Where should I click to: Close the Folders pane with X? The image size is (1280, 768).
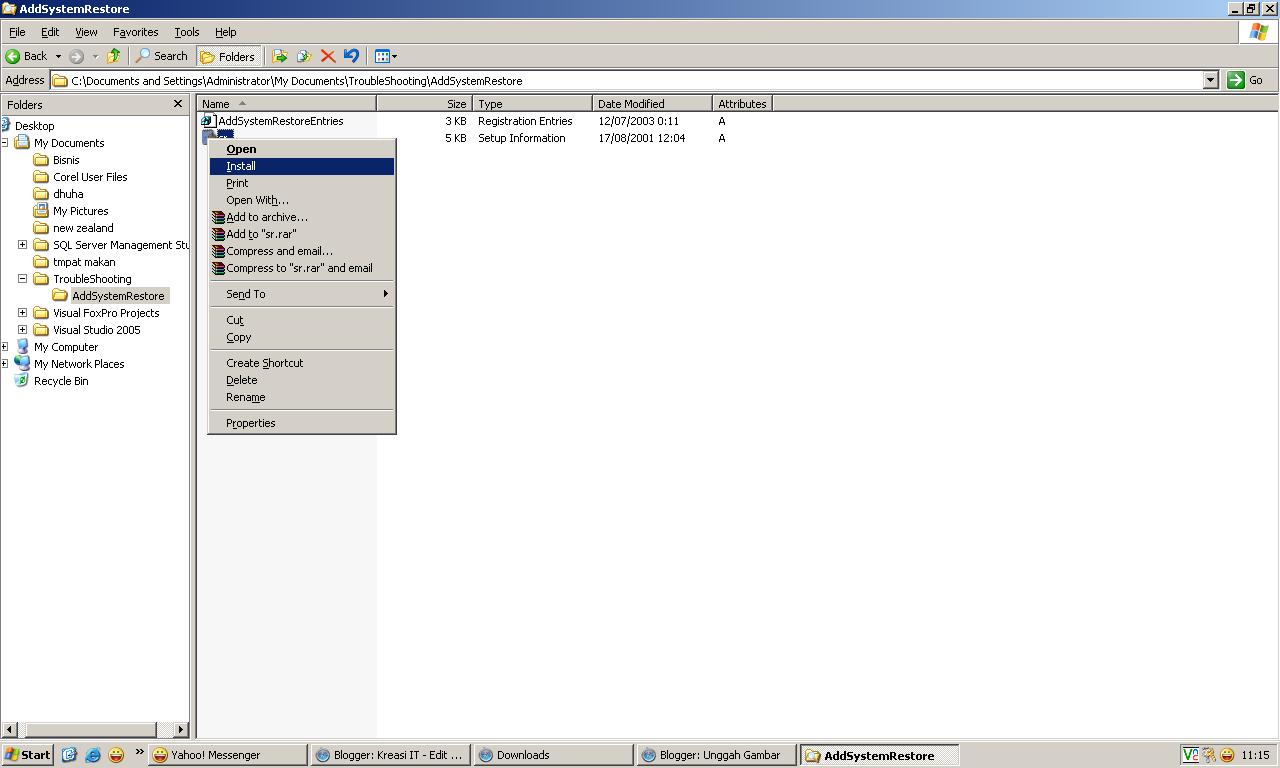click(x=178, y=104)
